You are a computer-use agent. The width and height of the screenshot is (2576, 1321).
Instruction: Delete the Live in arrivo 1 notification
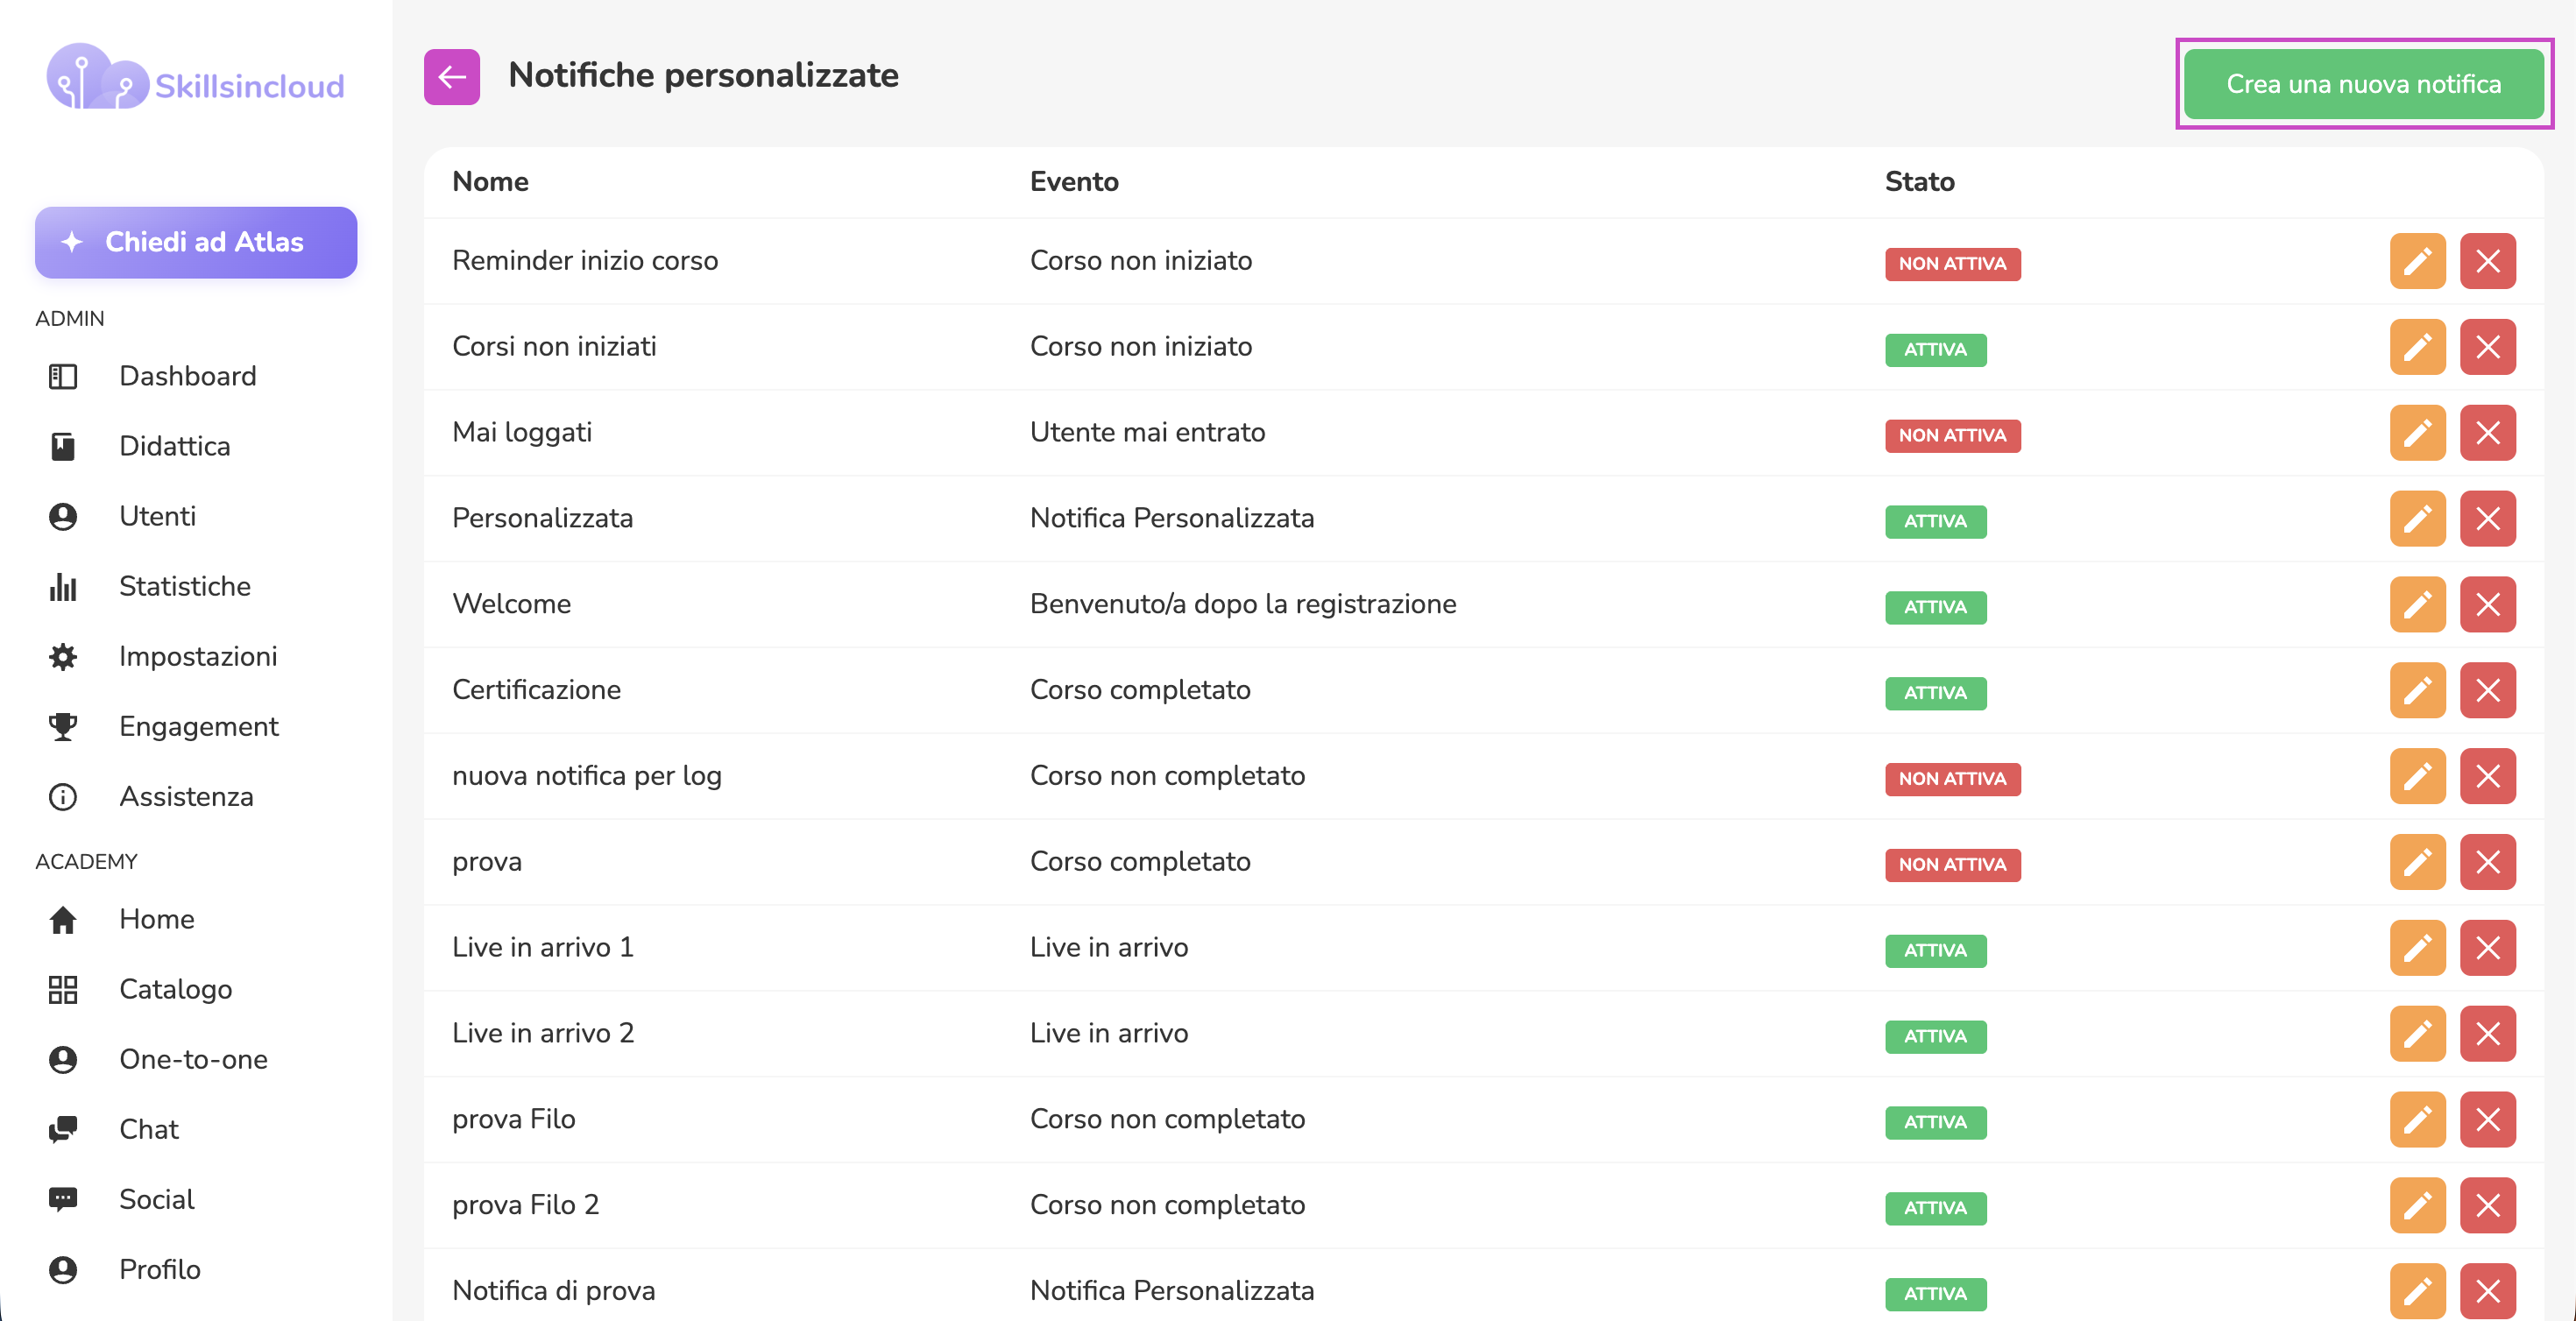tap(2487, 948)
